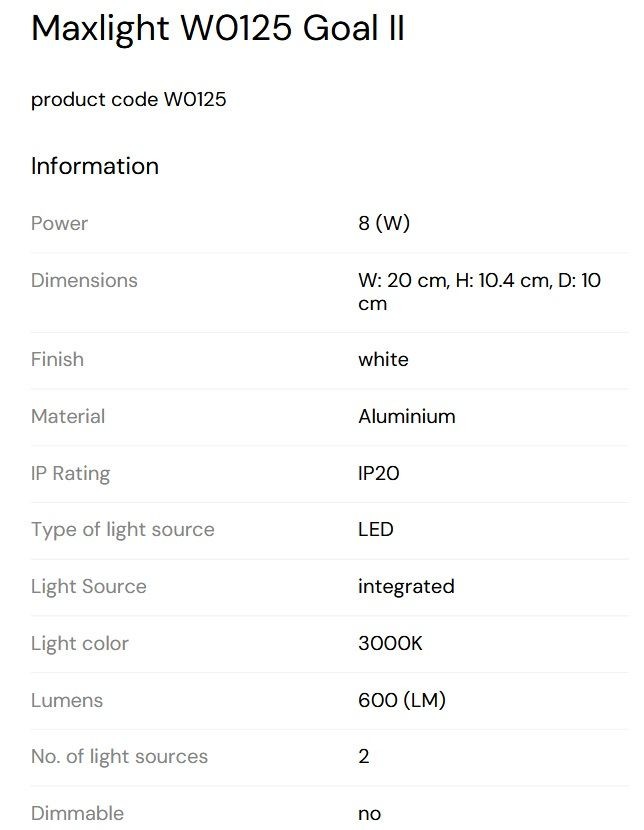Click the Maxlight W0125 Goal II title
This screenshot has width=644, height=830.
point(218,28)
